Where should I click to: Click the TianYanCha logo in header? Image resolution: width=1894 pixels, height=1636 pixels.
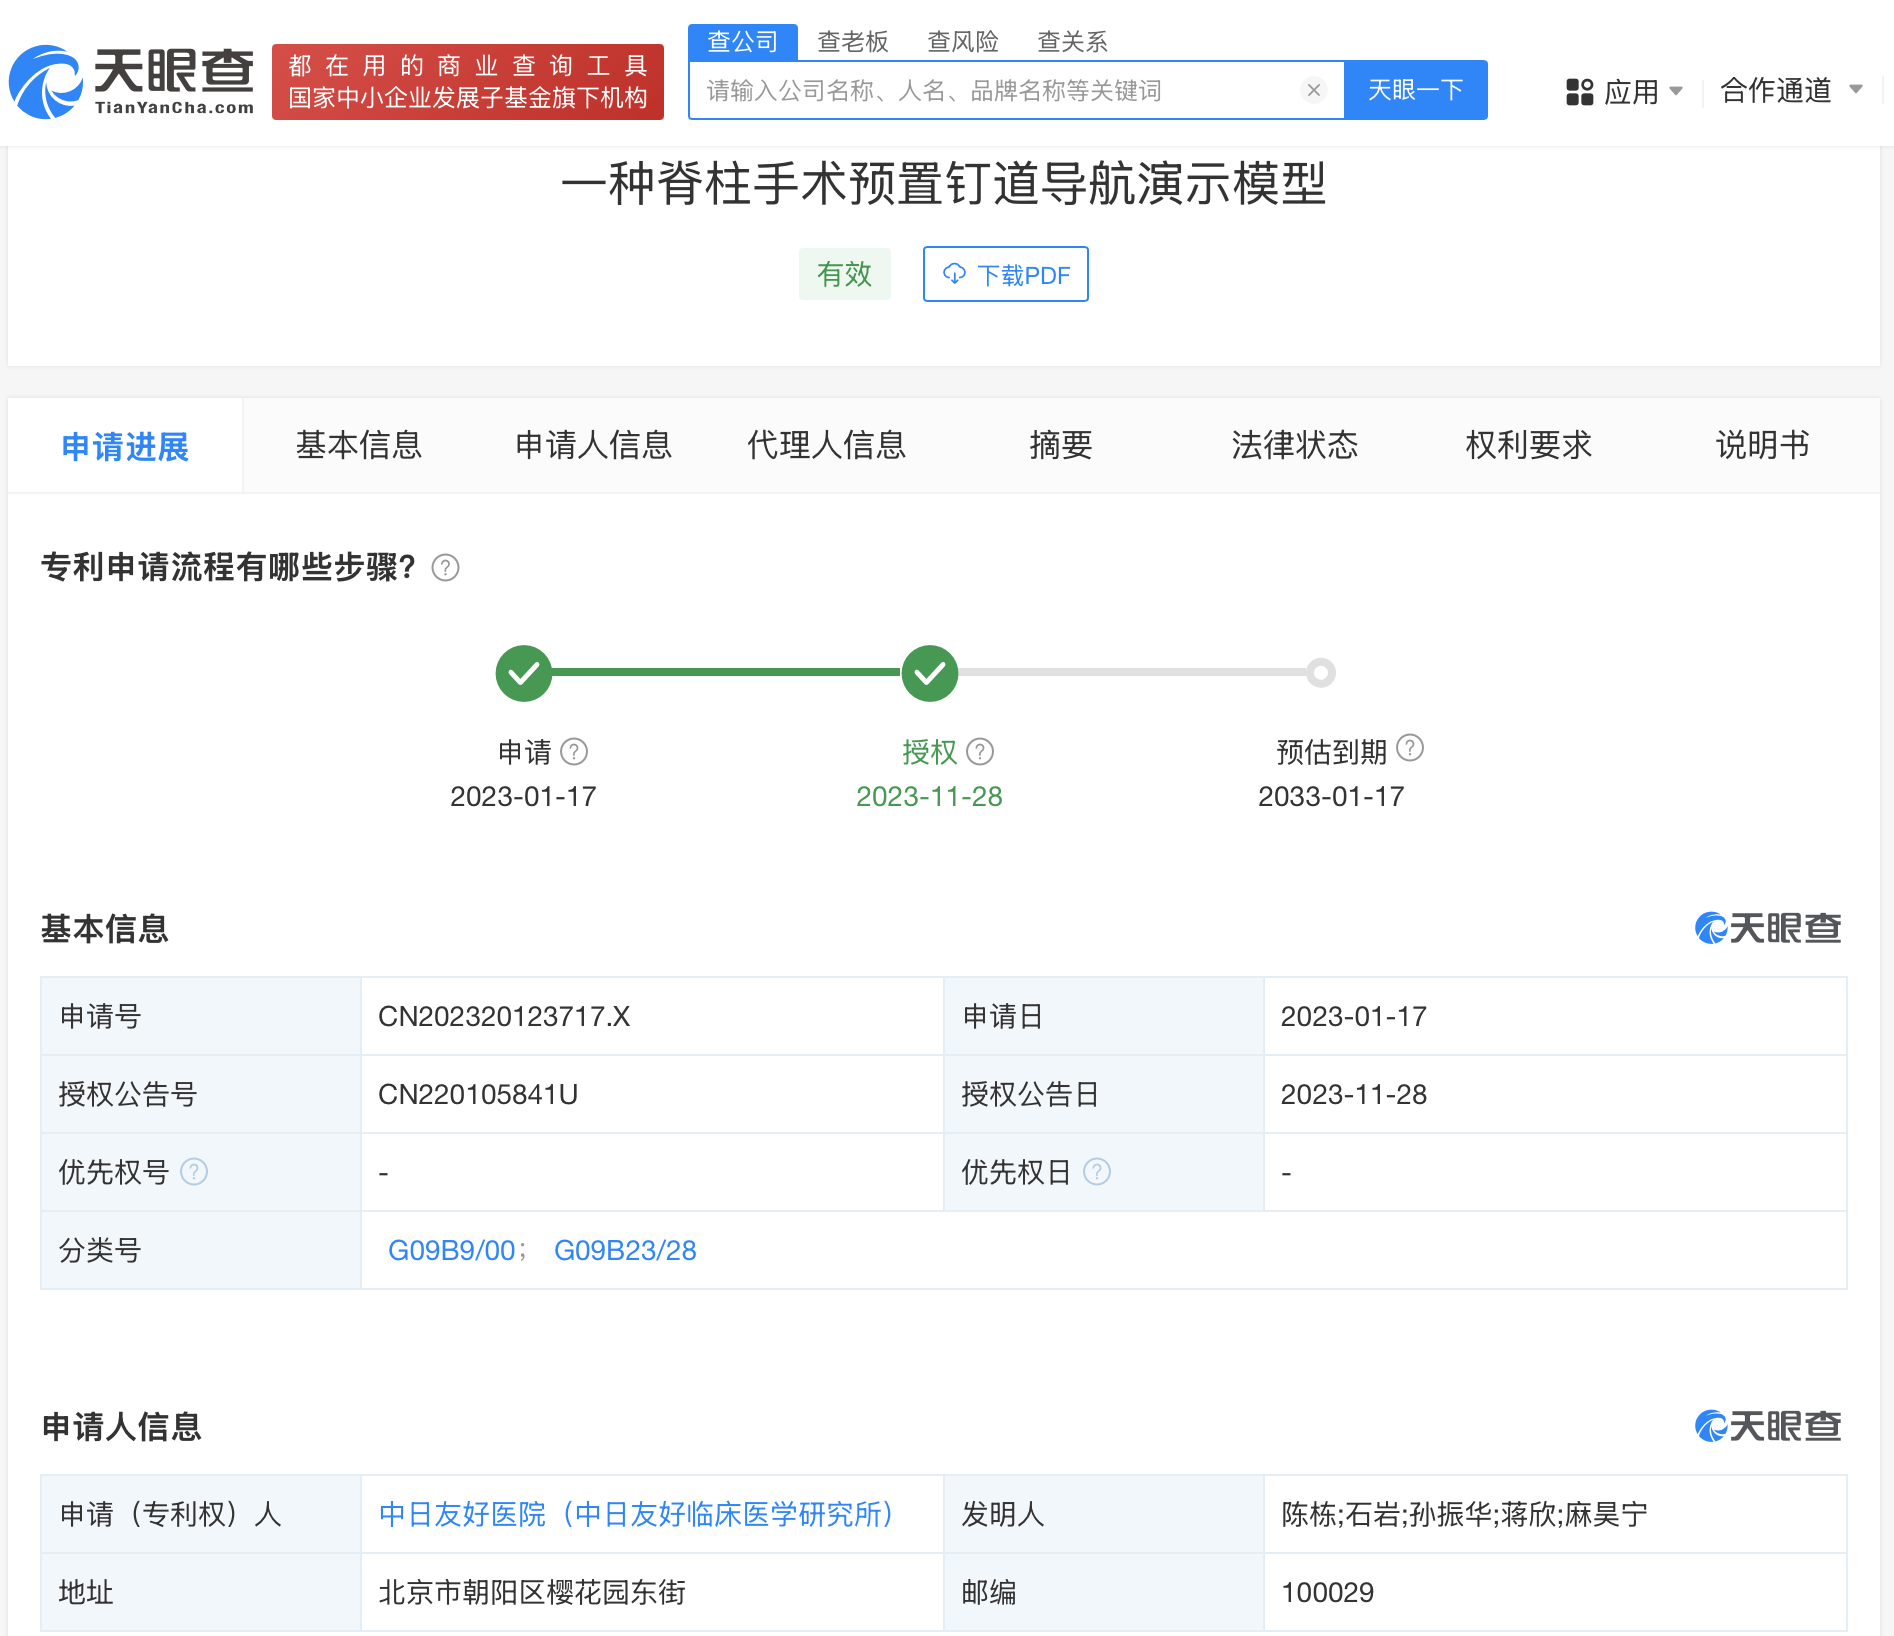(132, 81)
